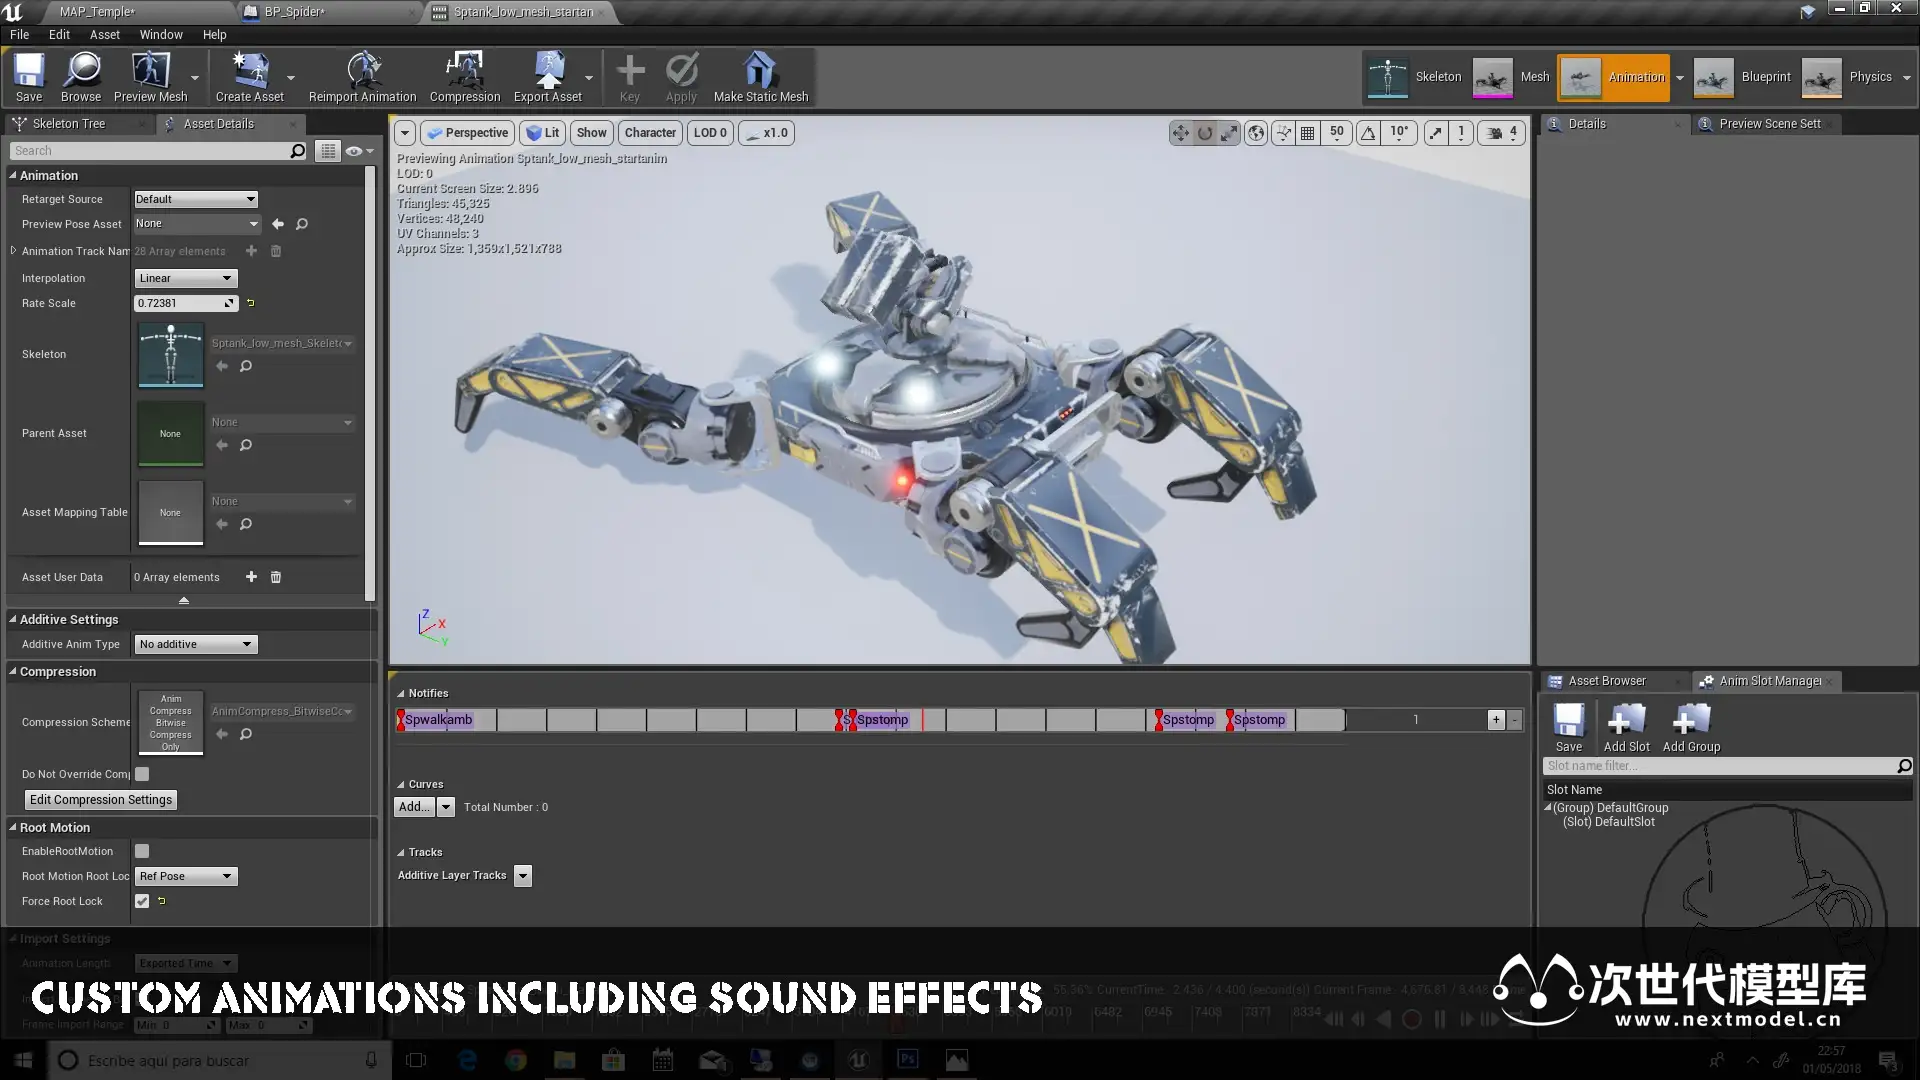Select the Spwalkamb notify marker

coord(438,720)
